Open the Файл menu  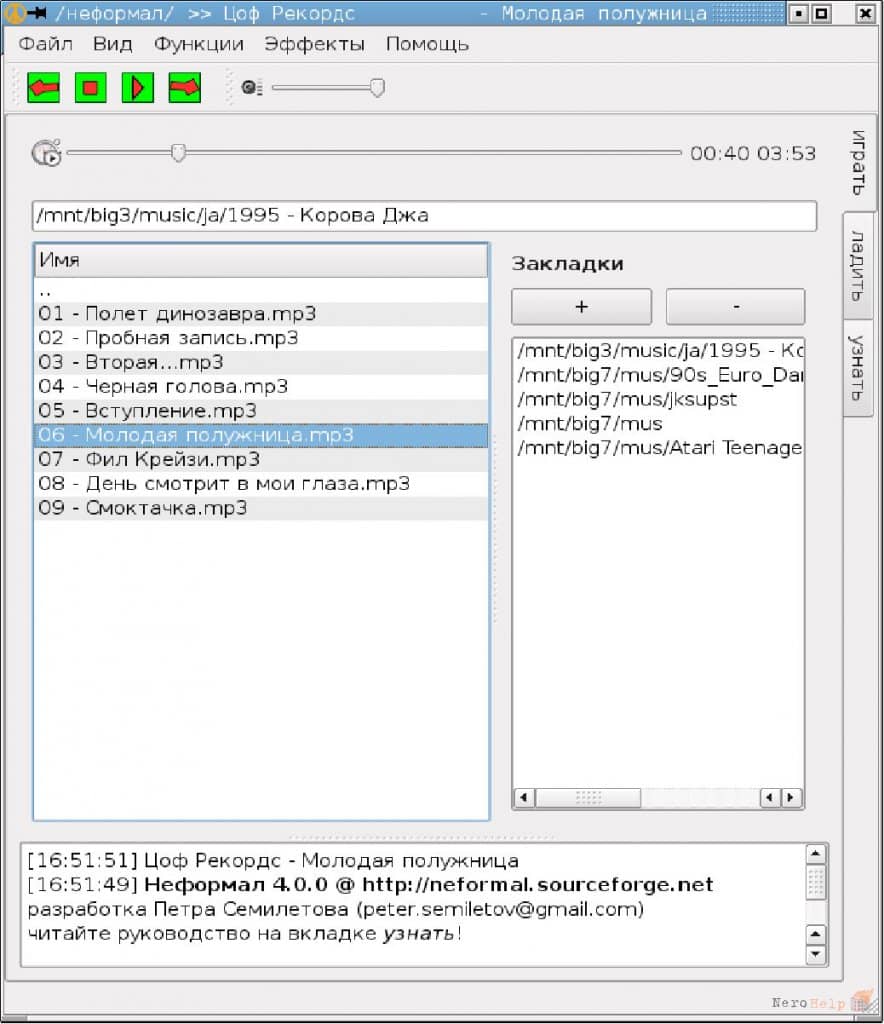point(45,44)
